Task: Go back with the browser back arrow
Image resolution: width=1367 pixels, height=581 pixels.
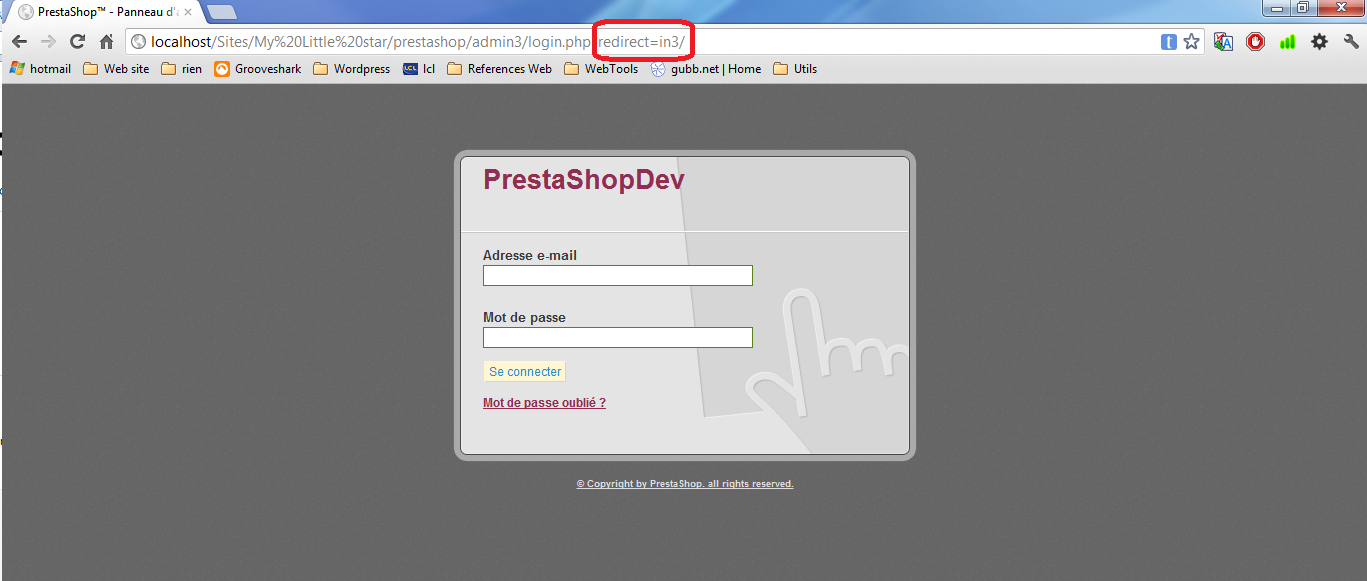Action: tap(19, 42)
